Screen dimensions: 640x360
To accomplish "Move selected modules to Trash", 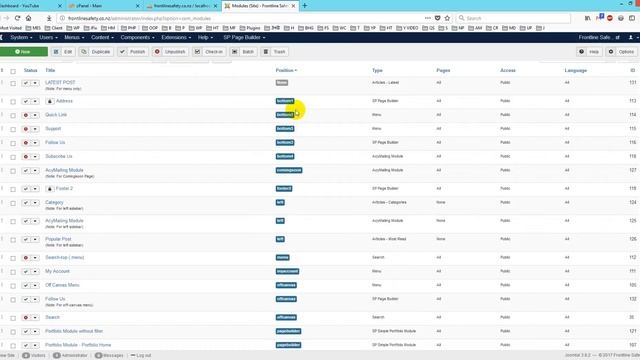I will click(275, 52).
